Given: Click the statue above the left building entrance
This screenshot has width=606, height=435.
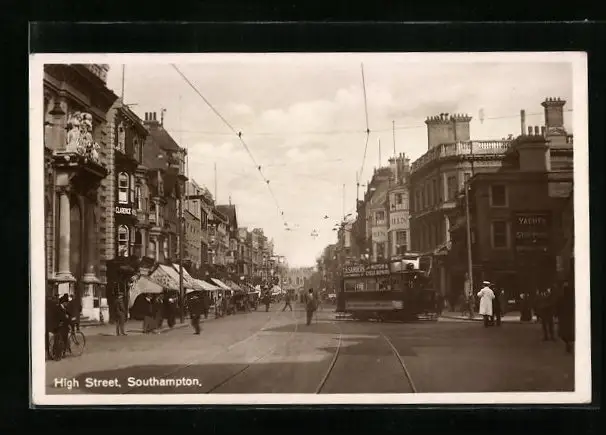Looking at the screenshot, I should 79,133.
